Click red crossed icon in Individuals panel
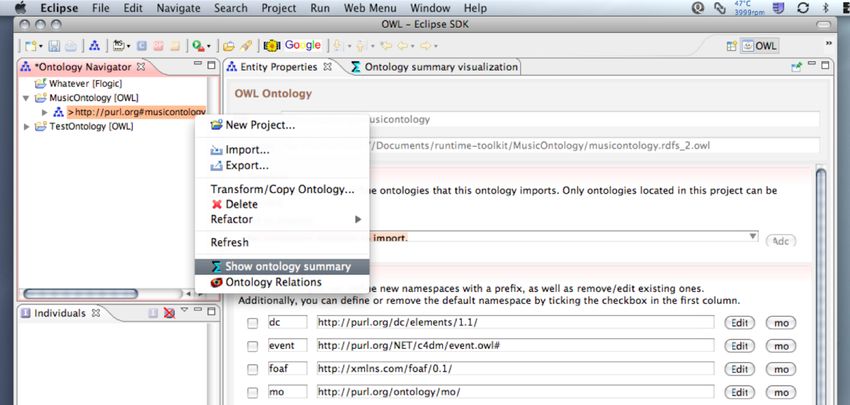Image resolution: width=850 pixels, height=405 pixels. [169, 313]
